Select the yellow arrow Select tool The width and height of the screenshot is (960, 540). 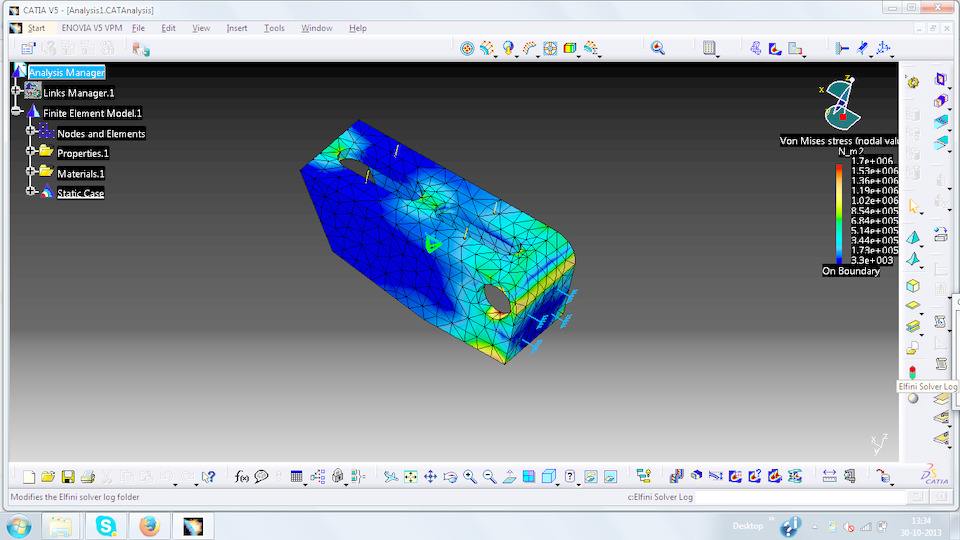[913, 206]
